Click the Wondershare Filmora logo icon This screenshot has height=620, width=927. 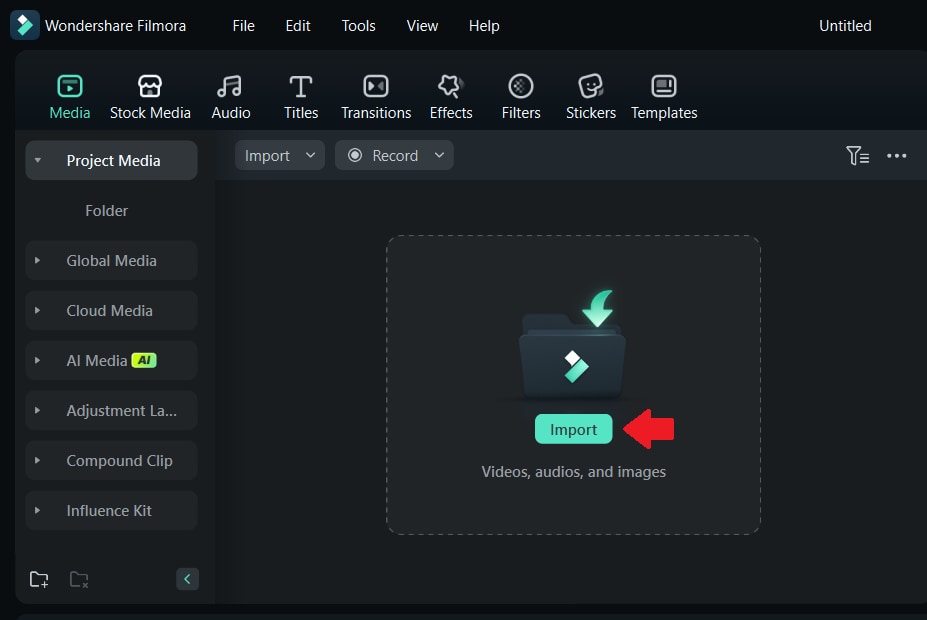pos(25,25)
